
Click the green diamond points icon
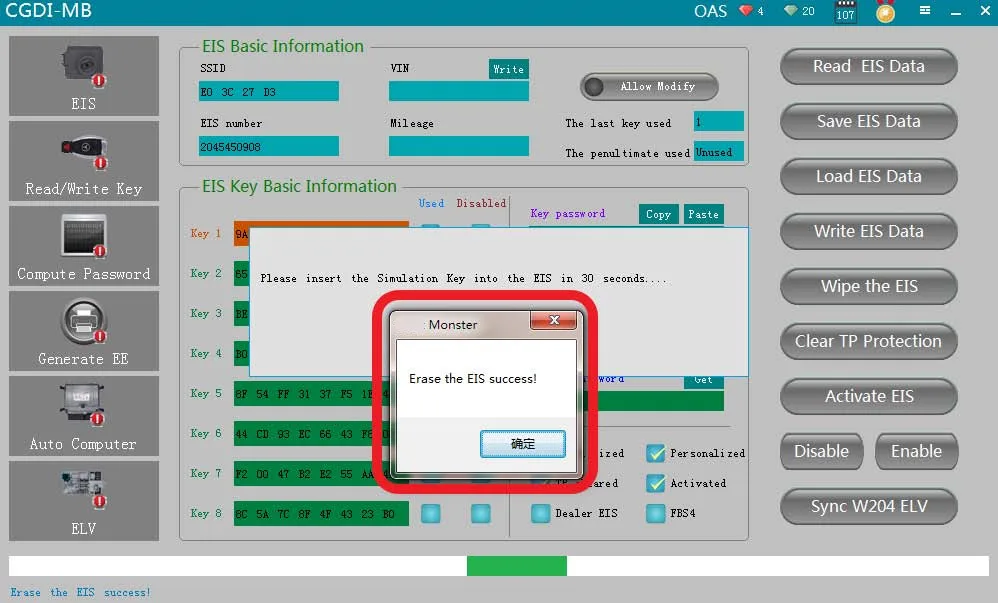point(791,11)
